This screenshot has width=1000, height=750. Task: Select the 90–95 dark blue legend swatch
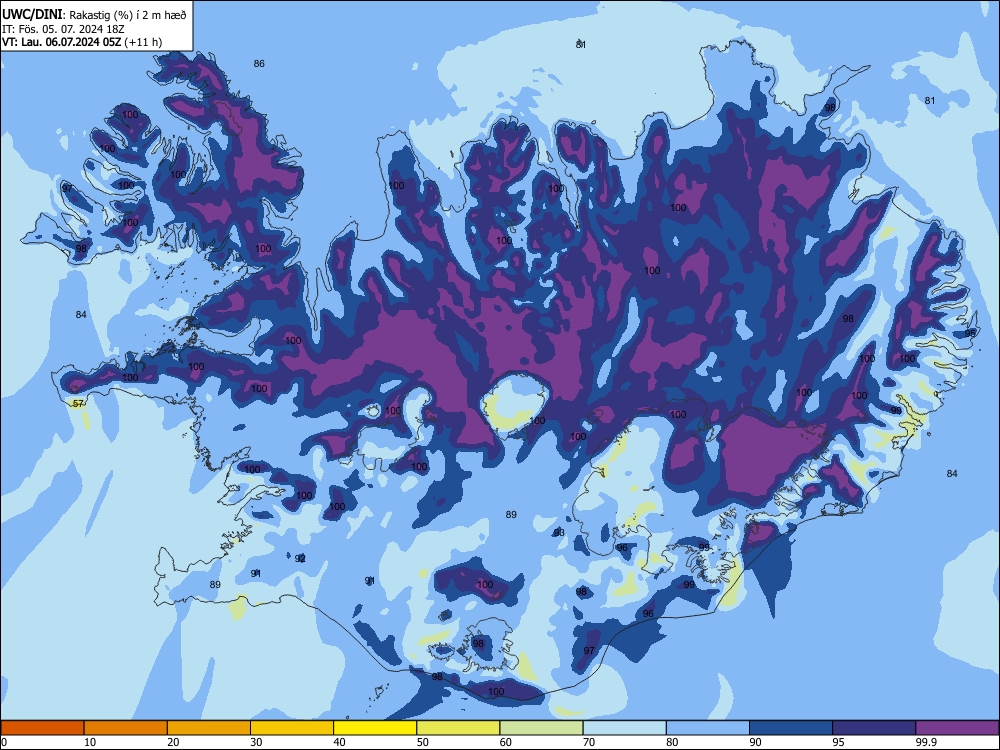click(x=791, y=728)
